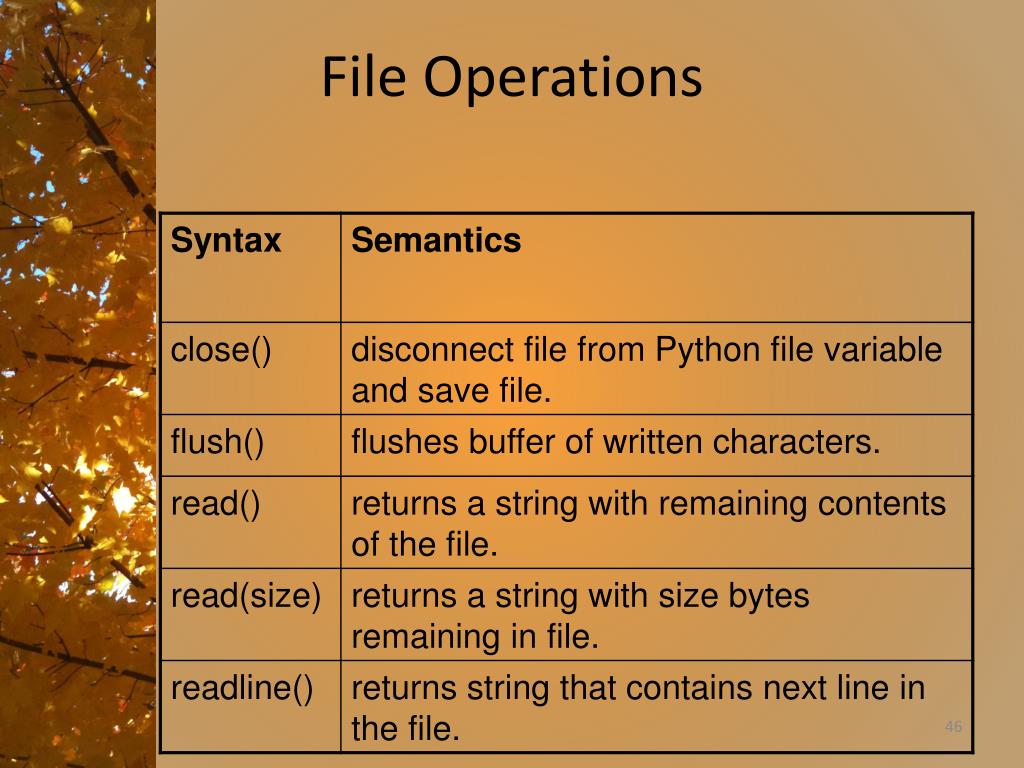Click the "readline()" syntax cell
The image size is (1024, 768).
click(x=250, y=706)
